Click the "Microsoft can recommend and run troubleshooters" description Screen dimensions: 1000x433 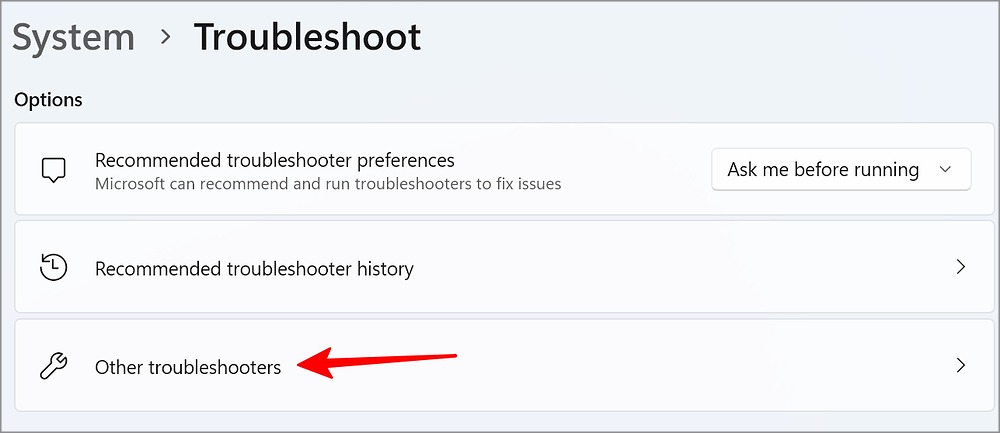click(328, 184)
